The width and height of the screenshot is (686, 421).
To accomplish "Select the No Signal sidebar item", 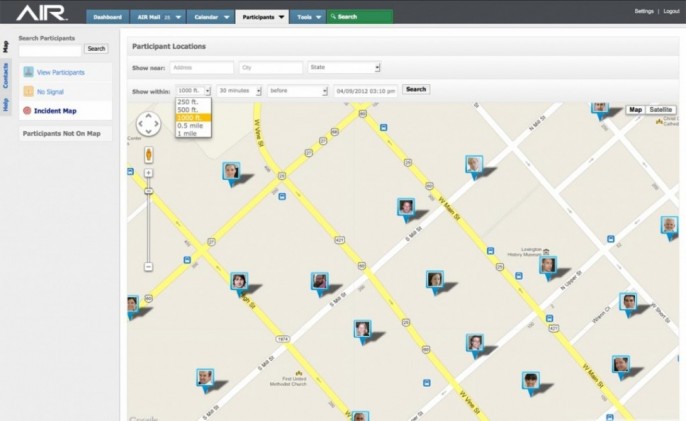I will (50, 91).
